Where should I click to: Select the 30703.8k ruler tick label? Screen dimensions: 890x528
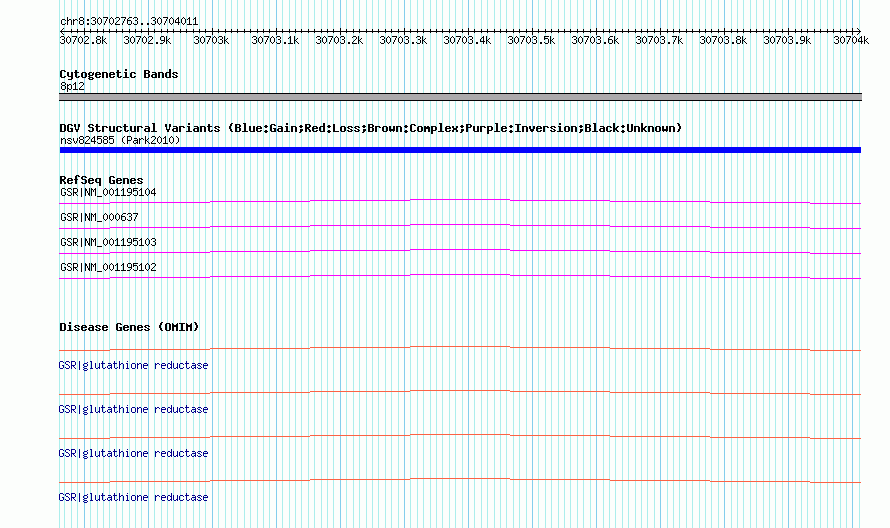pos(723,40)
